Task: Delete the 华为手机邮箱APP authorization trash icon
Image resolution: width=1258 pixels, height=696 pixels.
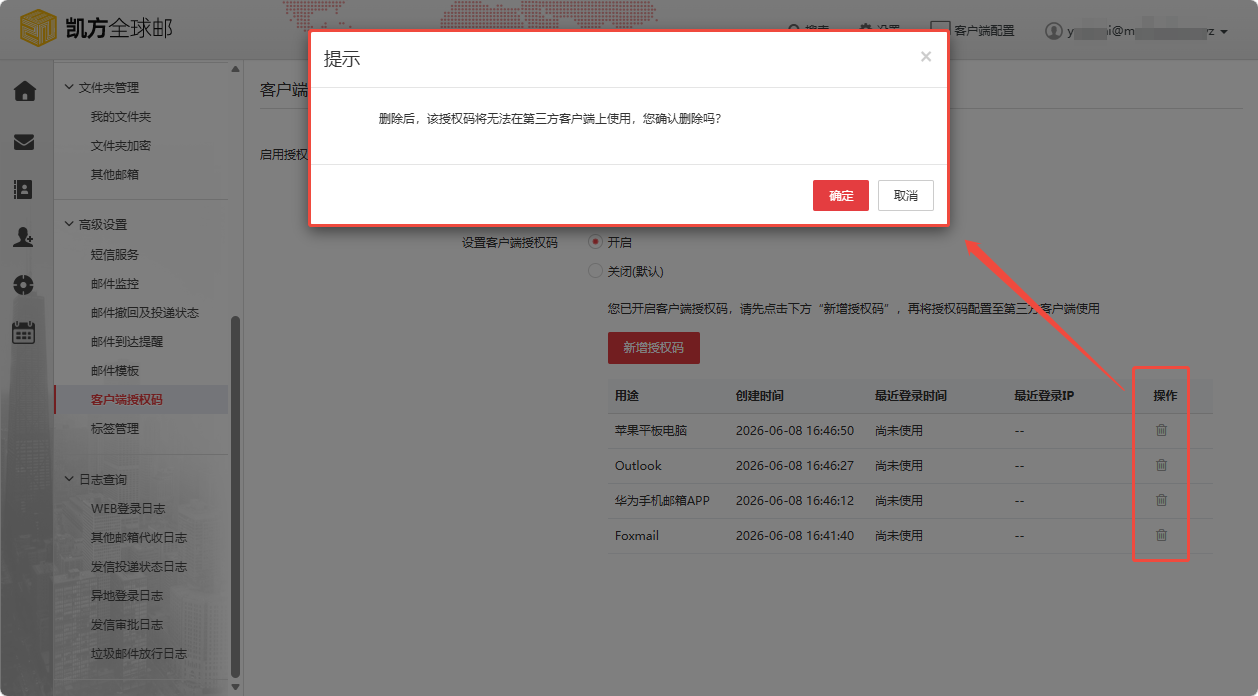Action: click(1161, 500)
